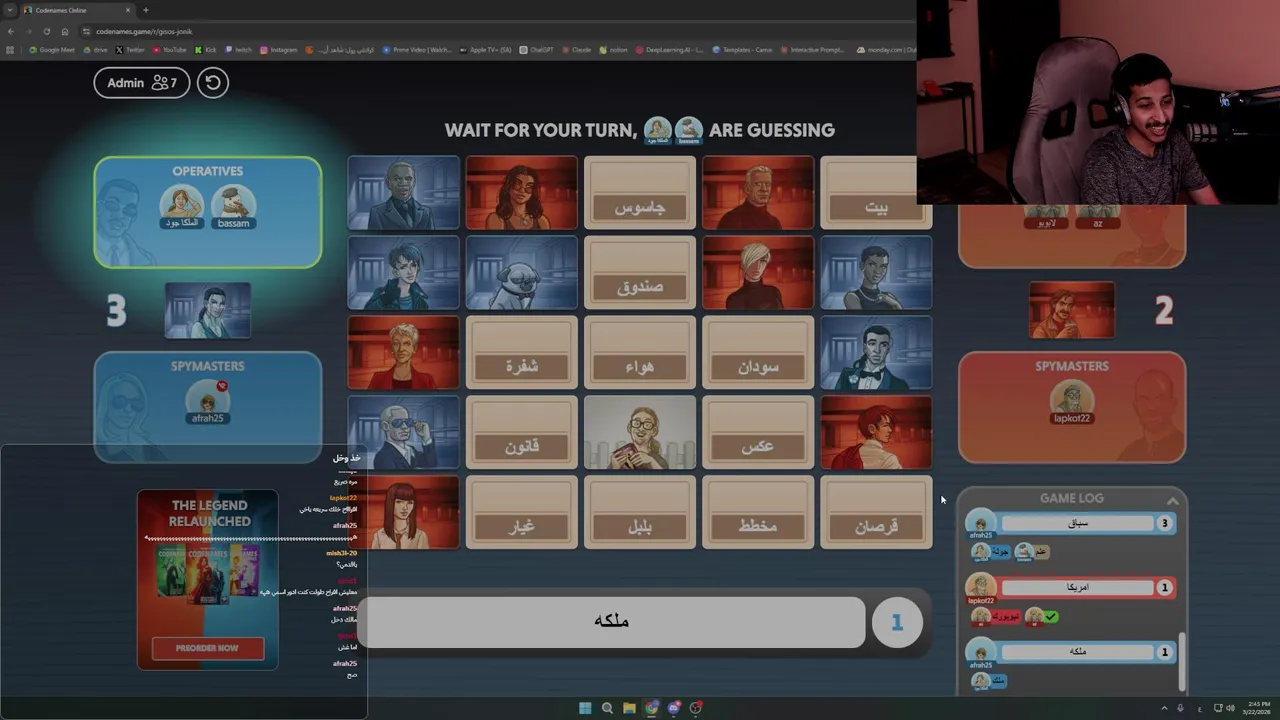The height and width of the screenshot is (720, 1280).
Task: Open Discord from the taskbar
Action: pos(674,708)
